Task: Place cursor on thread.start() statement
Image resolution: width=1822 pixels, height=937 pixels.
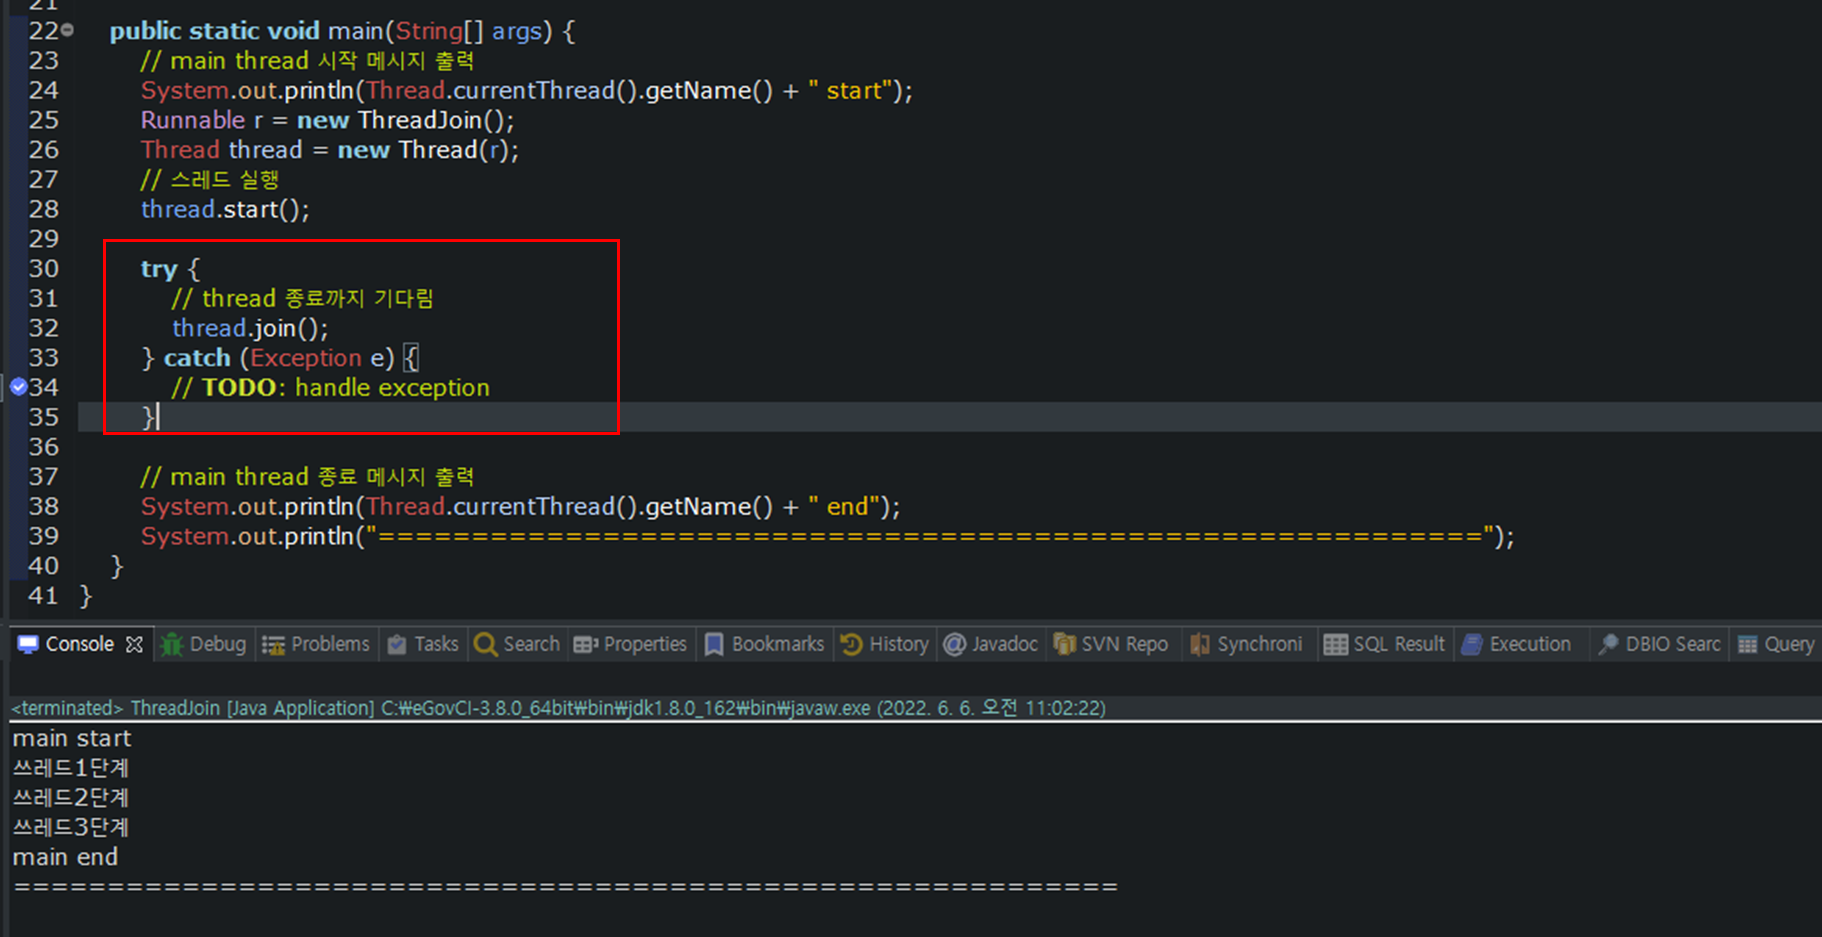Action: click(x=225, y=209)
